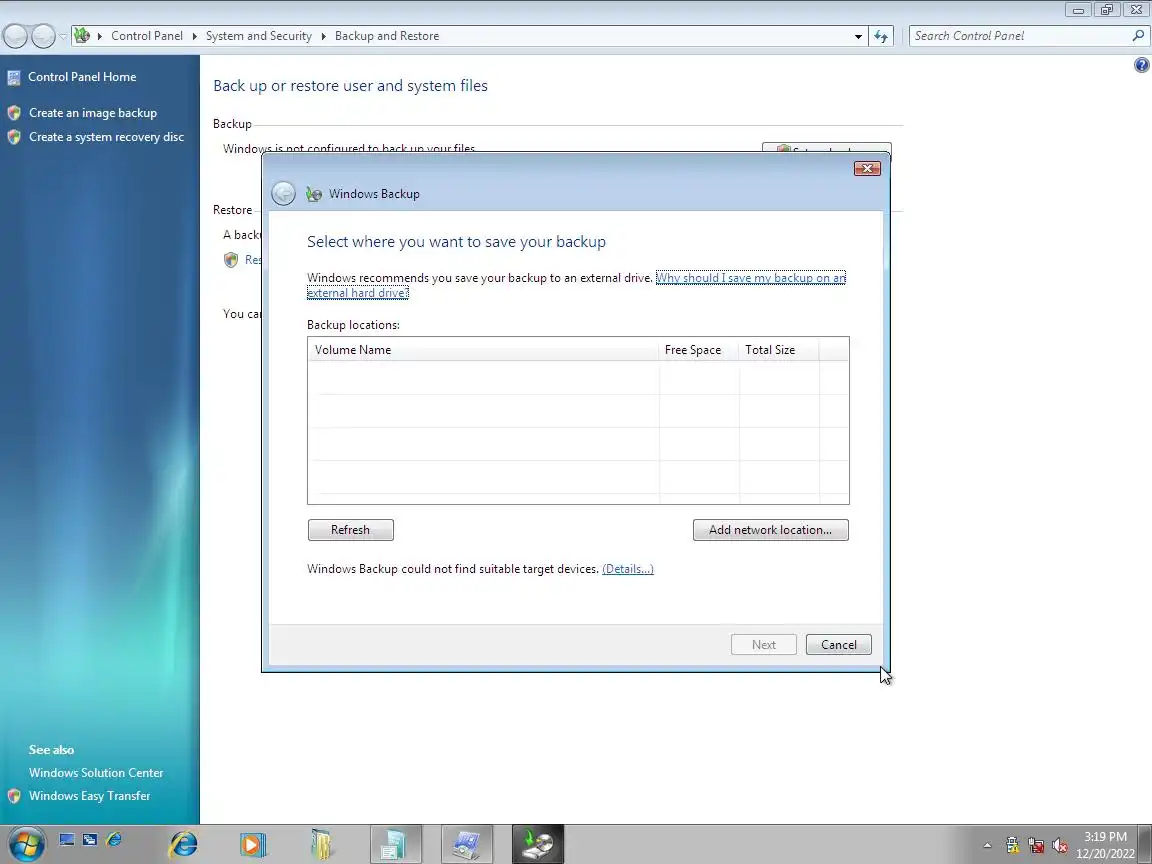Click the Control Panel back navigation button
The width and height of the screenshot is (1152, 864).
(x=15, y=35)
